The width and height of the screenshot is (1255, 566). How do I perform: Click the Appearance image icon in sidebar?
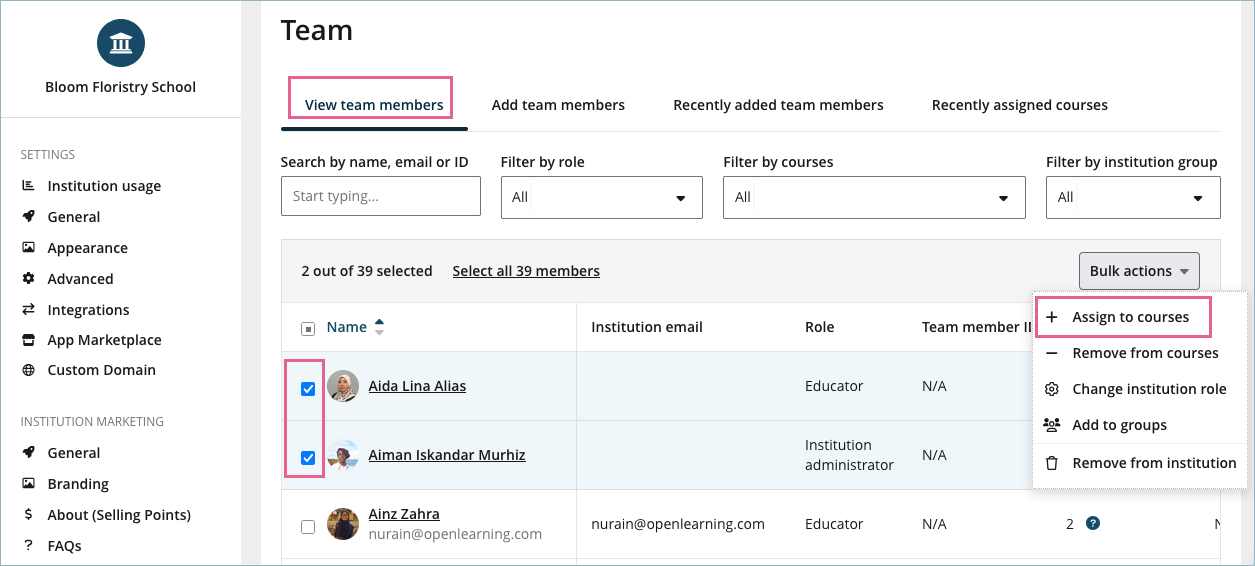coord(28,248)
